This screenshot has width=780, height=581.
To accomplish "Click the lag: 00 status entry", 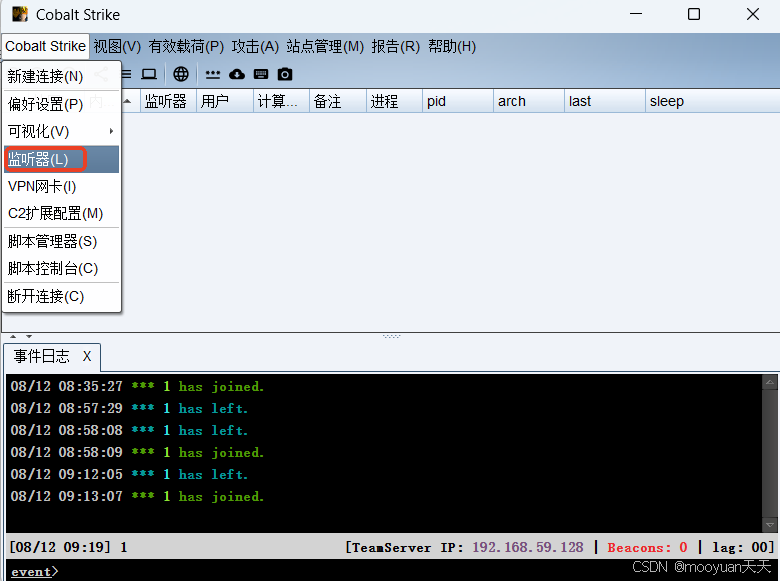I will click(x=741, y=548).
